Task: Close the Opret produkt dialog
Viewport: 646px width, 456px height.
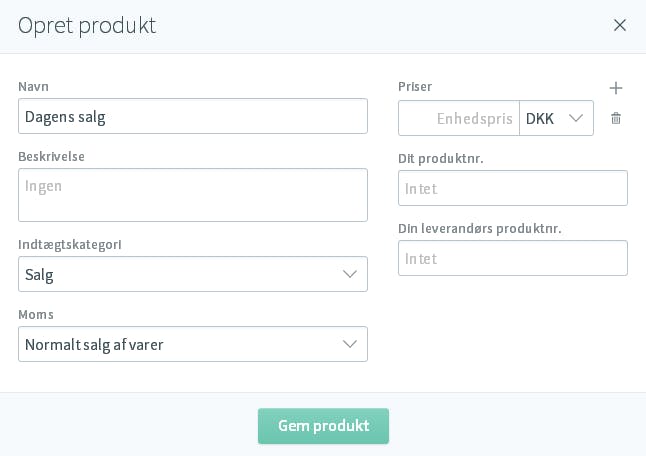Action: (x=619, y=25)
